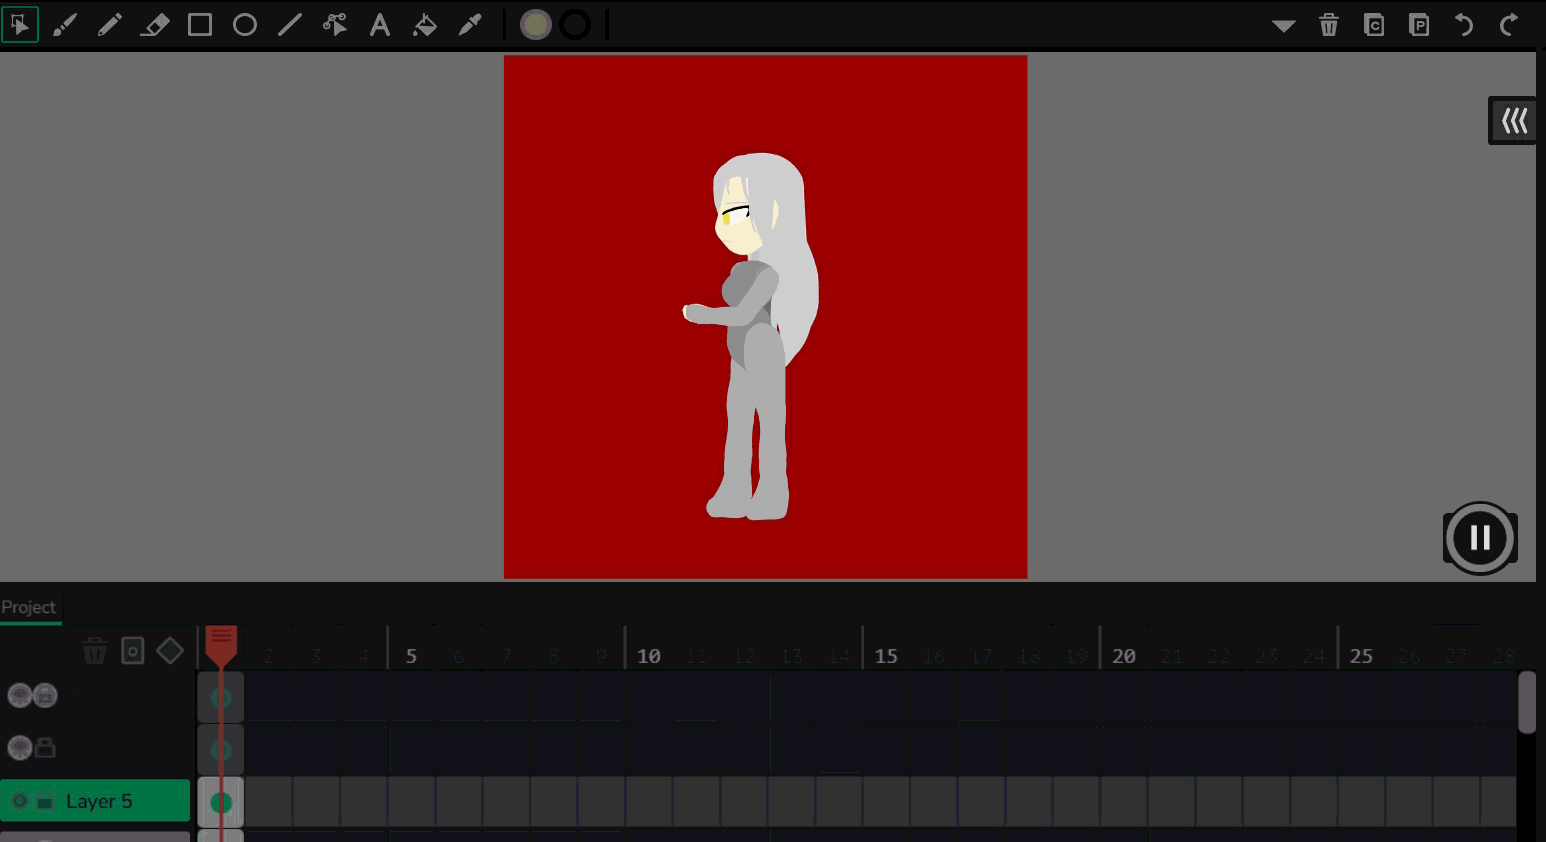Screen dimensions: 1546x842
Task: Select the Line tool
Action: (290, 25)
